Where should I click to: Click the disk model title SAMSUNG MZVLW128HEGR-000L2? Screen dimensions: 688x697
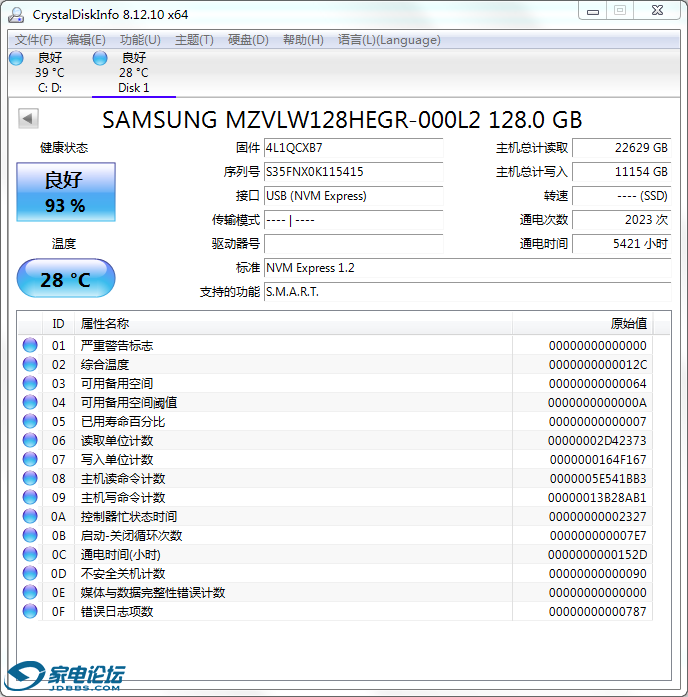292,120
